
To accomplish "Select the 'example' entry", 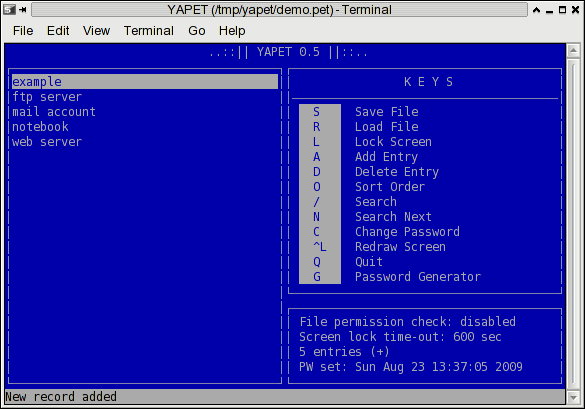I will point(145,82).
